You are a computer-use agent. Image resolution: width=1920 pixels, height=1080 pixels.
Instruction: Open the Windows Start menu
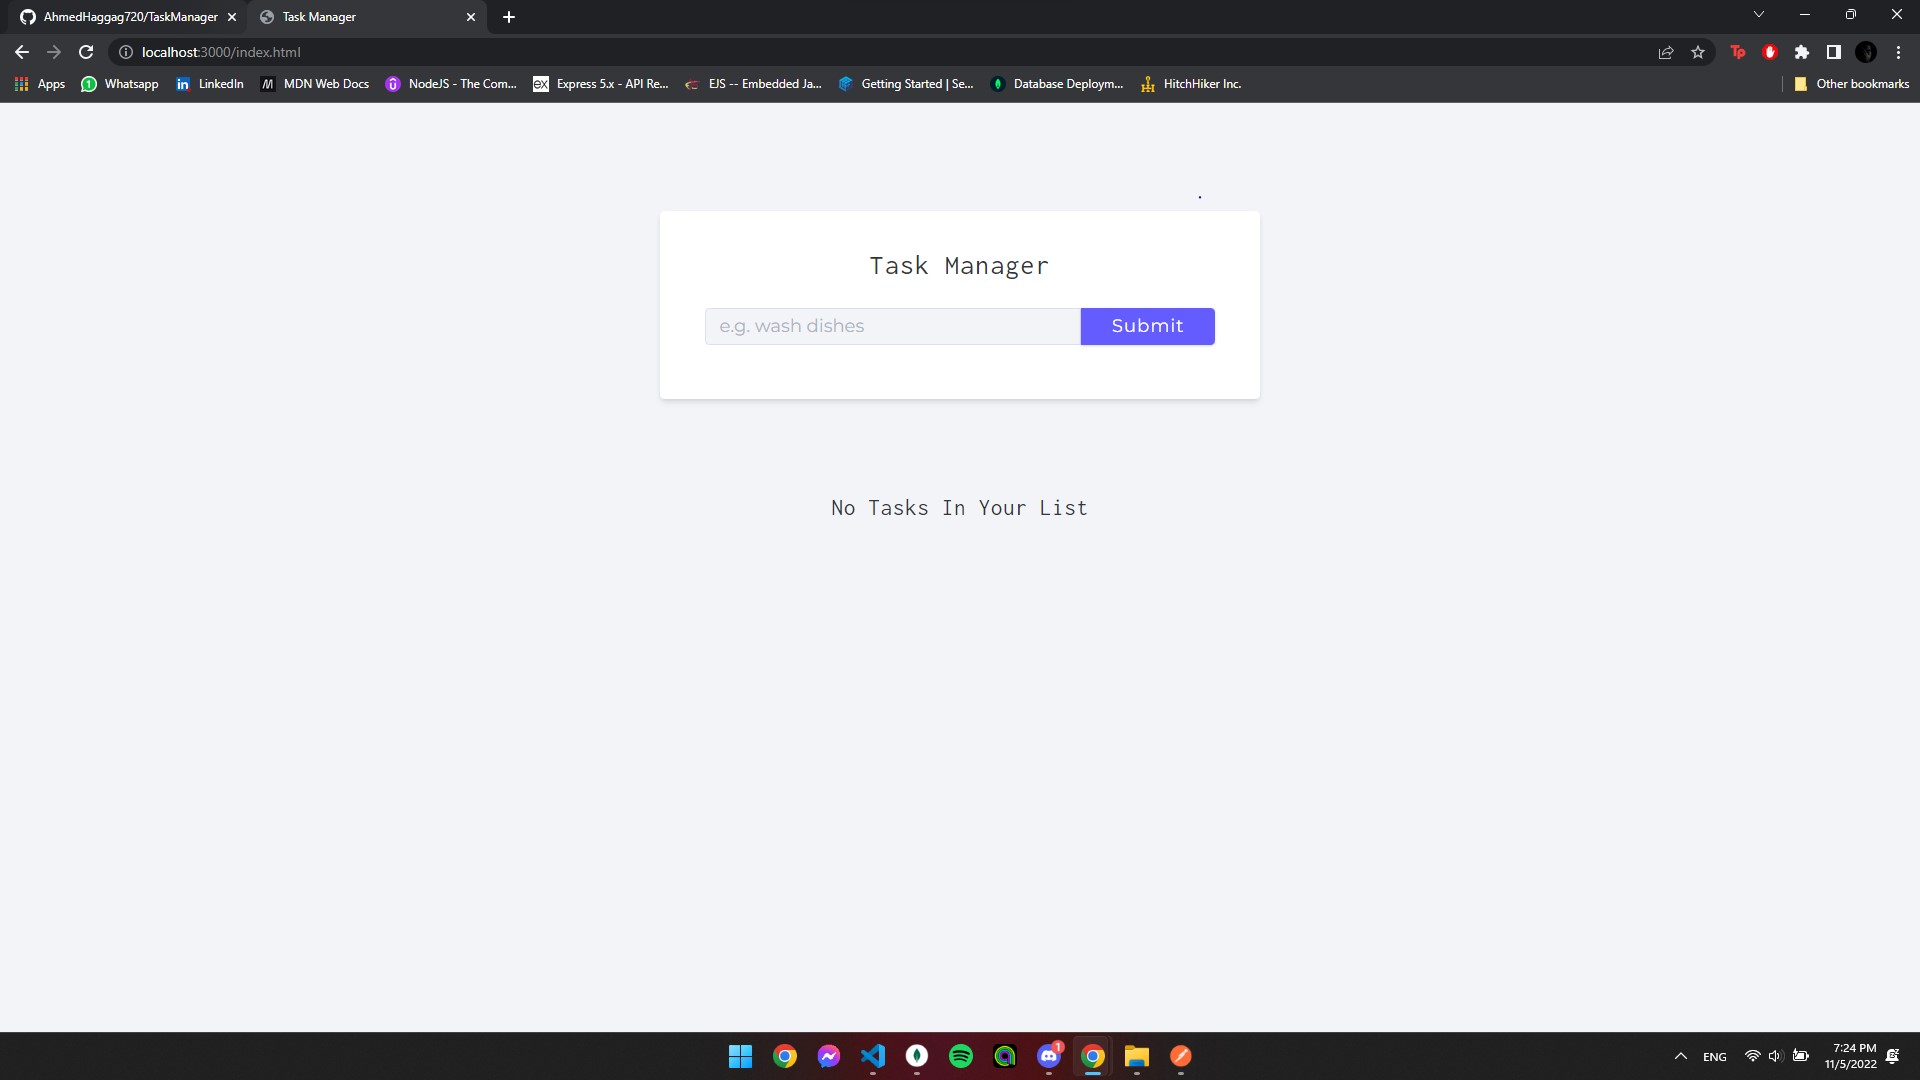tap(741, 1056)
